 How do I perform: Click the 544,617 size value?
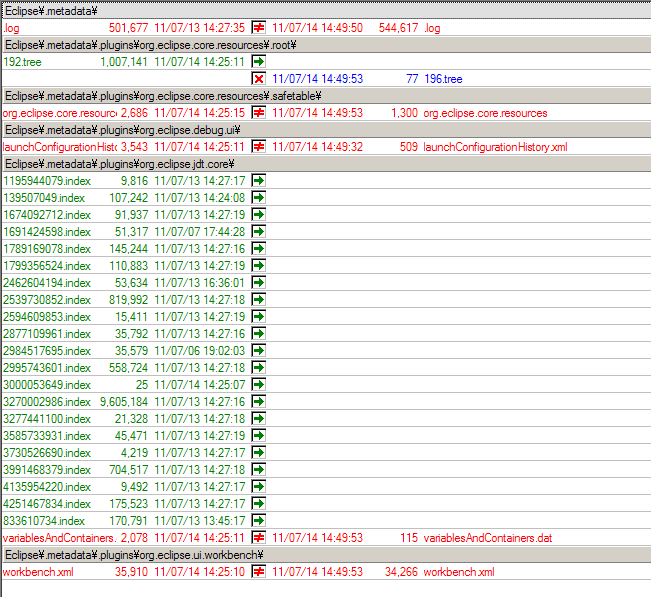click(x=398, y=28)
